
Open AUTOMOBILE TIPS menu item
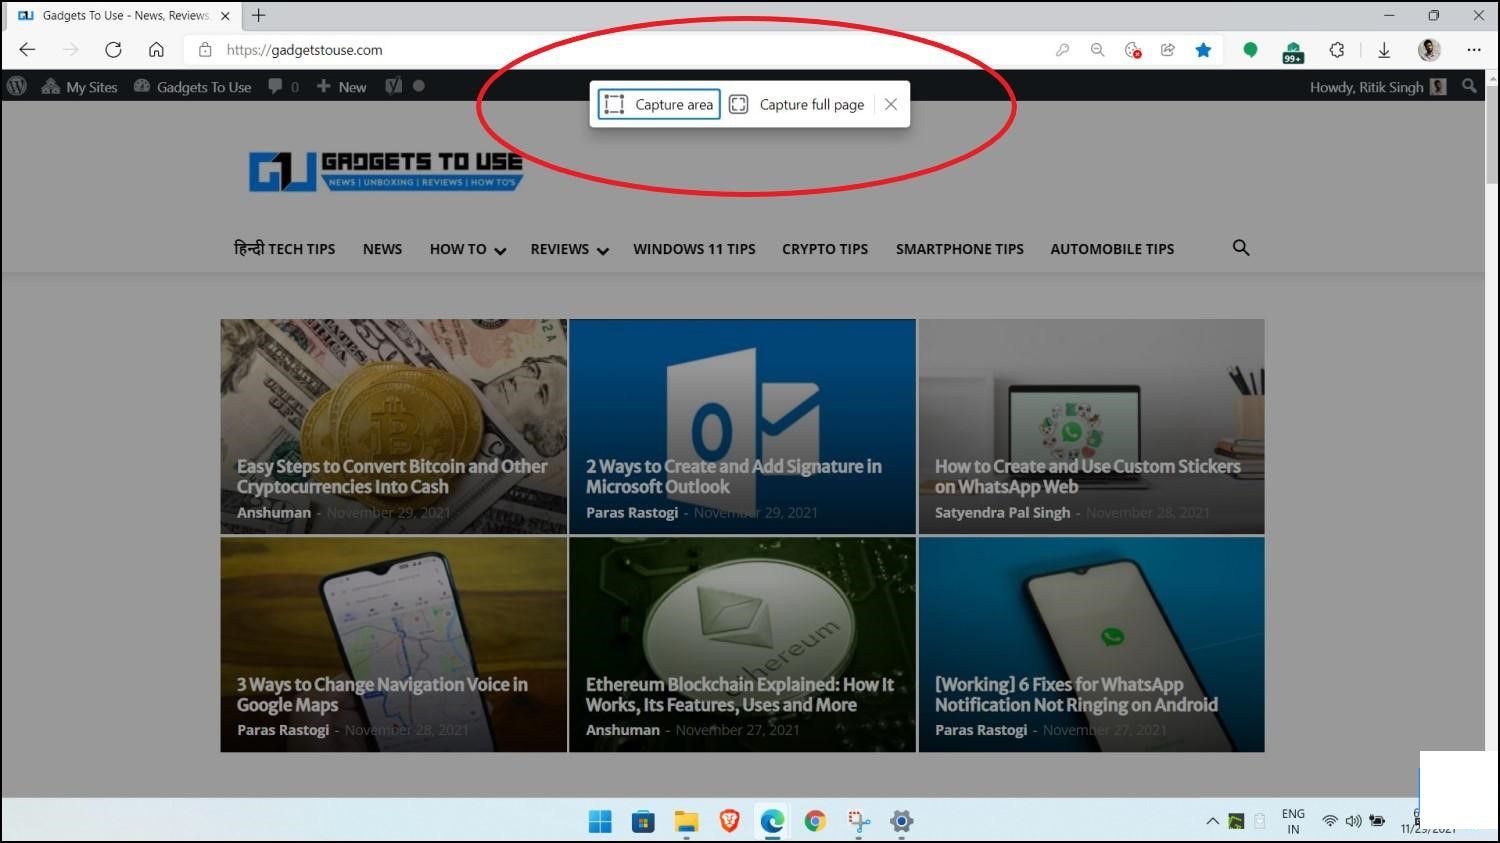pyautogui.click(x=1112, y=249)
